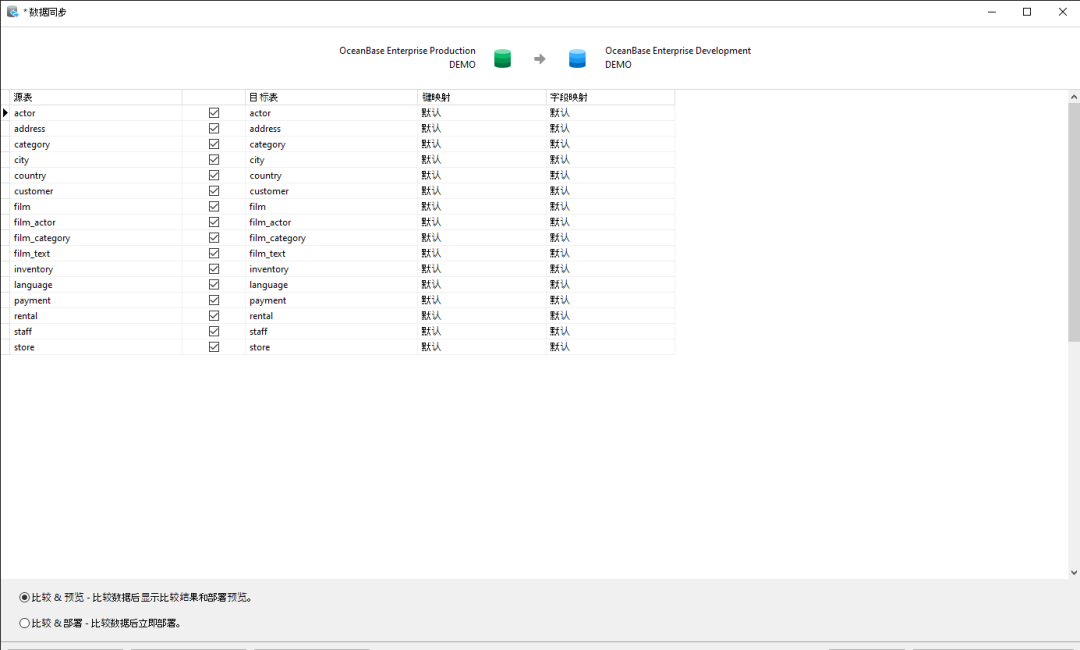Open target table cell for address row
This screenshot has height=650, width=1080.
tap(331, 128)
